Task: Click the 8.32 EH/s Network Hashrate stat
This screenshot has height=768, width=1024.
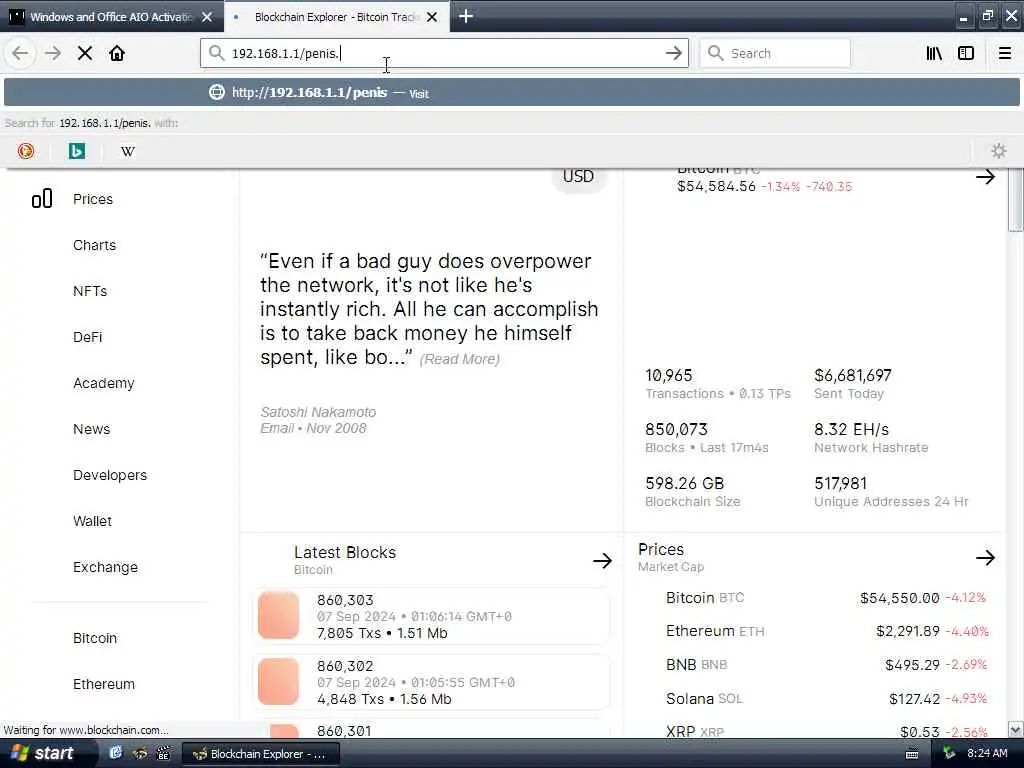Action: (871, 438)
